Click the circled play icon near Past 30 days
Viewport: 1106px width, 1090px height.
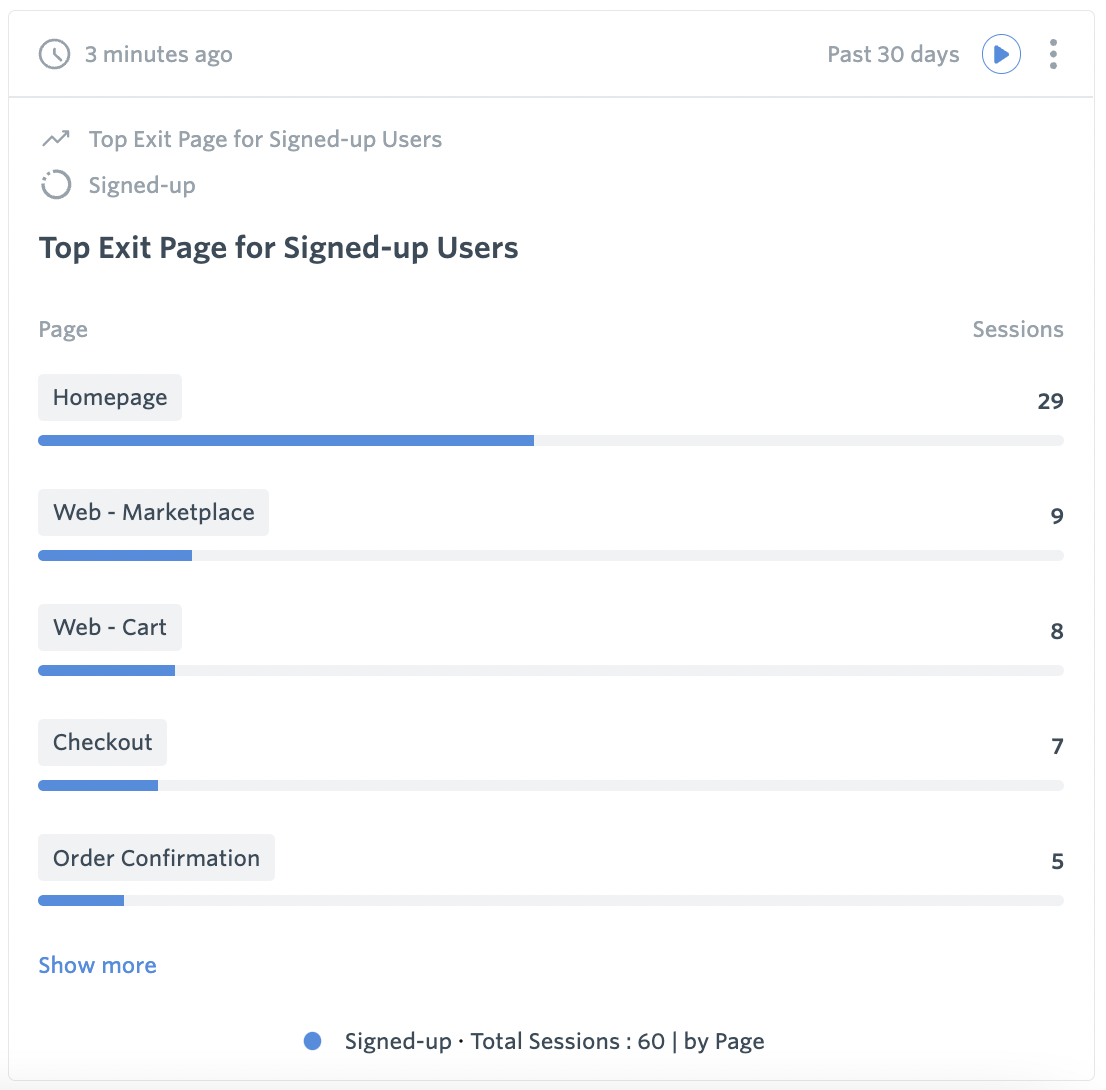coord(1001,54)
